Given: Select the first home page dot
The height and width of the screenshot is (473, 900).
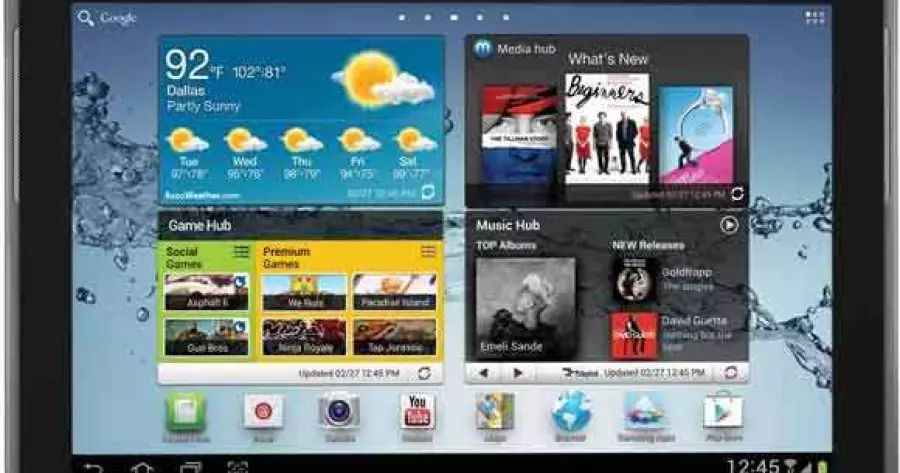Looking at the screenshot, I should 402,17.
